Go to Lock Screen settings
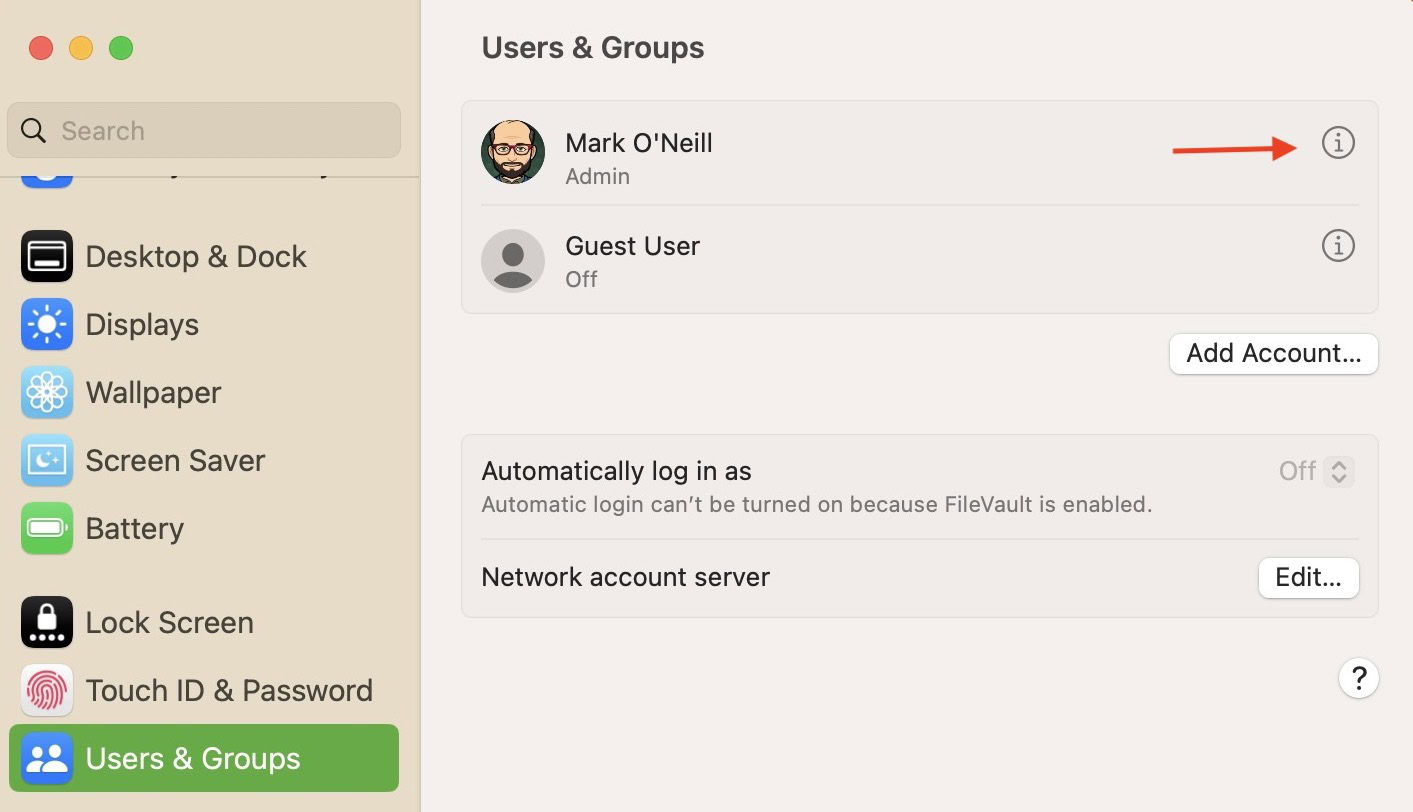This screenshot has height=812, width=1413. 170,623
